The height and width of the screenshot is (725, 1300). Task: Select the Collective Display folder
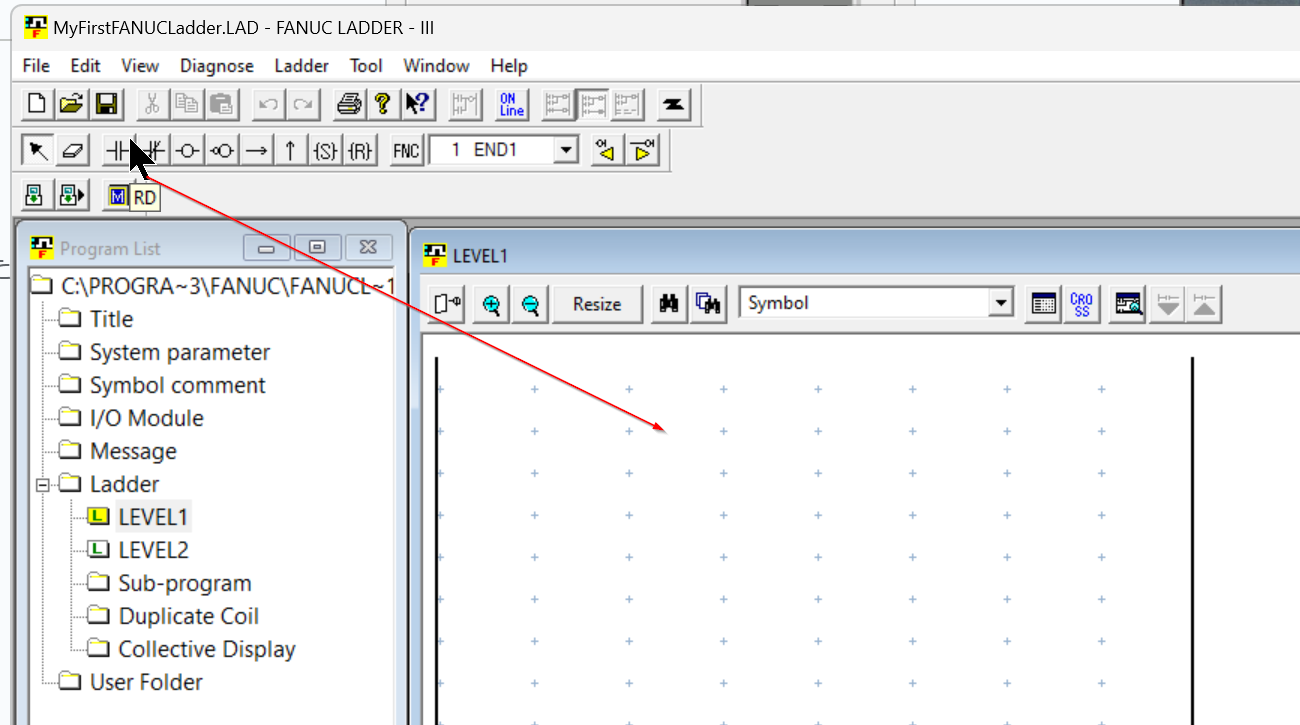(207, 649)
